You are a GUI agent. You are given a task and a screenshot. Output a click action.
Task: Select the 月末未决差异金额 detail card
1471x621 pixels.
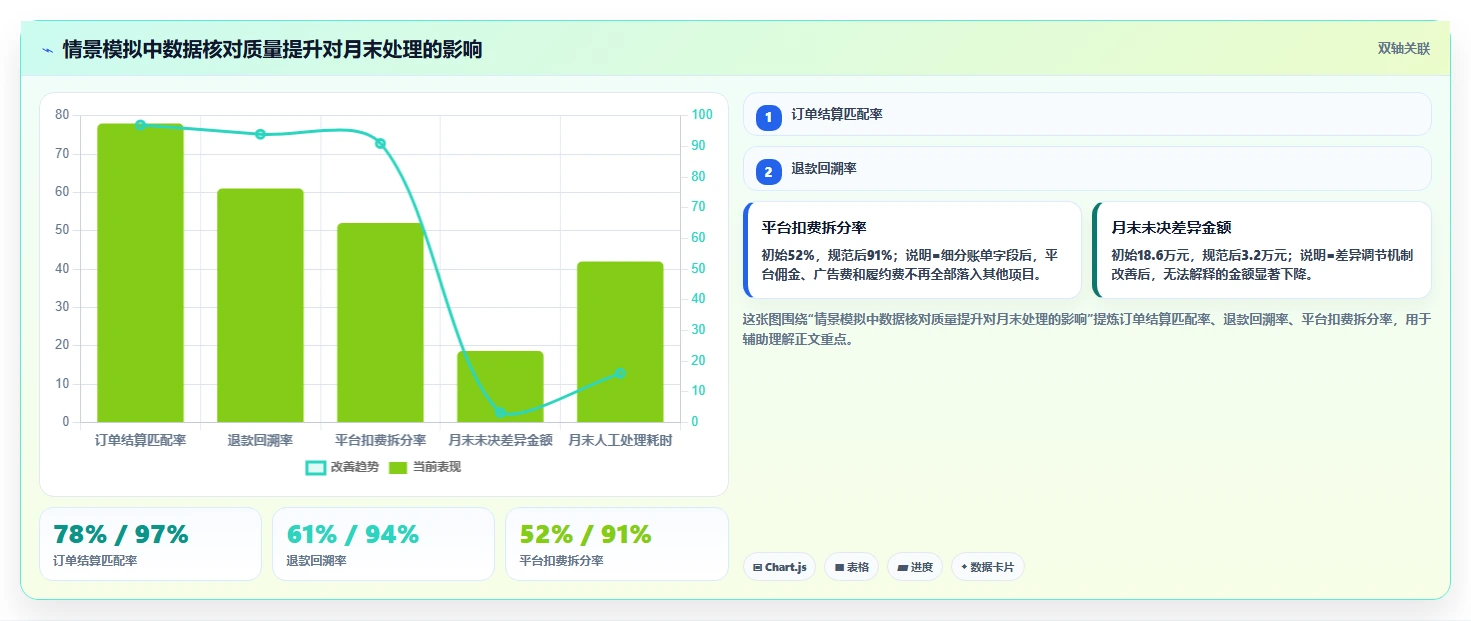point(1262,250)
